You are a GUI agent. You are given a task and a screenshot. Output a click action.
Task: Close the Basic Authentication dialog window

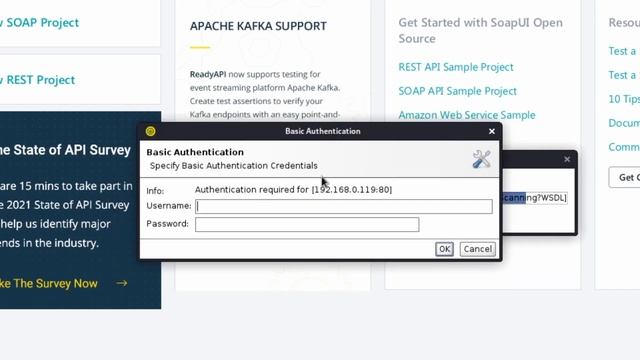point(492,131)
